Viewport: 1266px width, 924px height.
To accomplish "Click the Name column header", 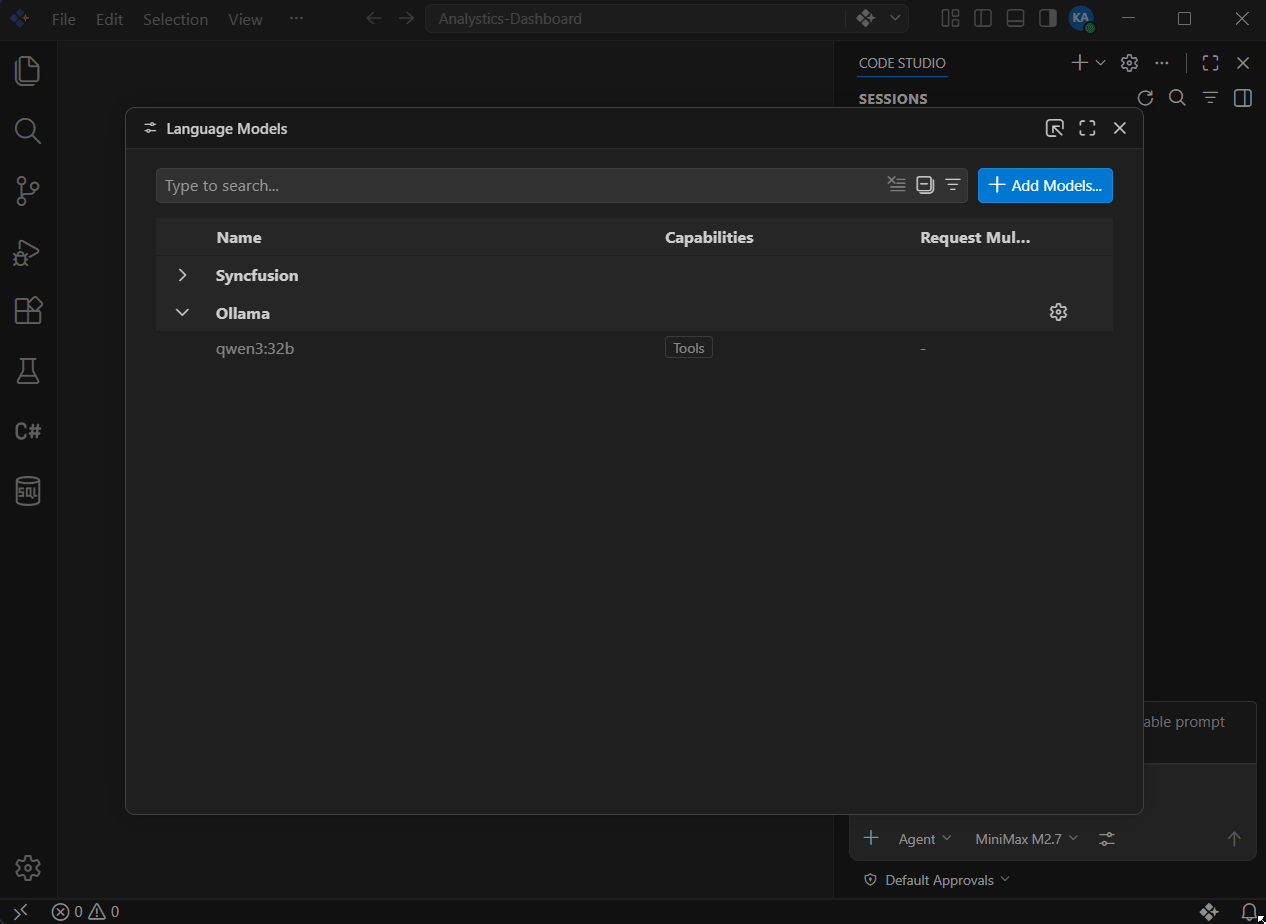I will click(239, 237).
